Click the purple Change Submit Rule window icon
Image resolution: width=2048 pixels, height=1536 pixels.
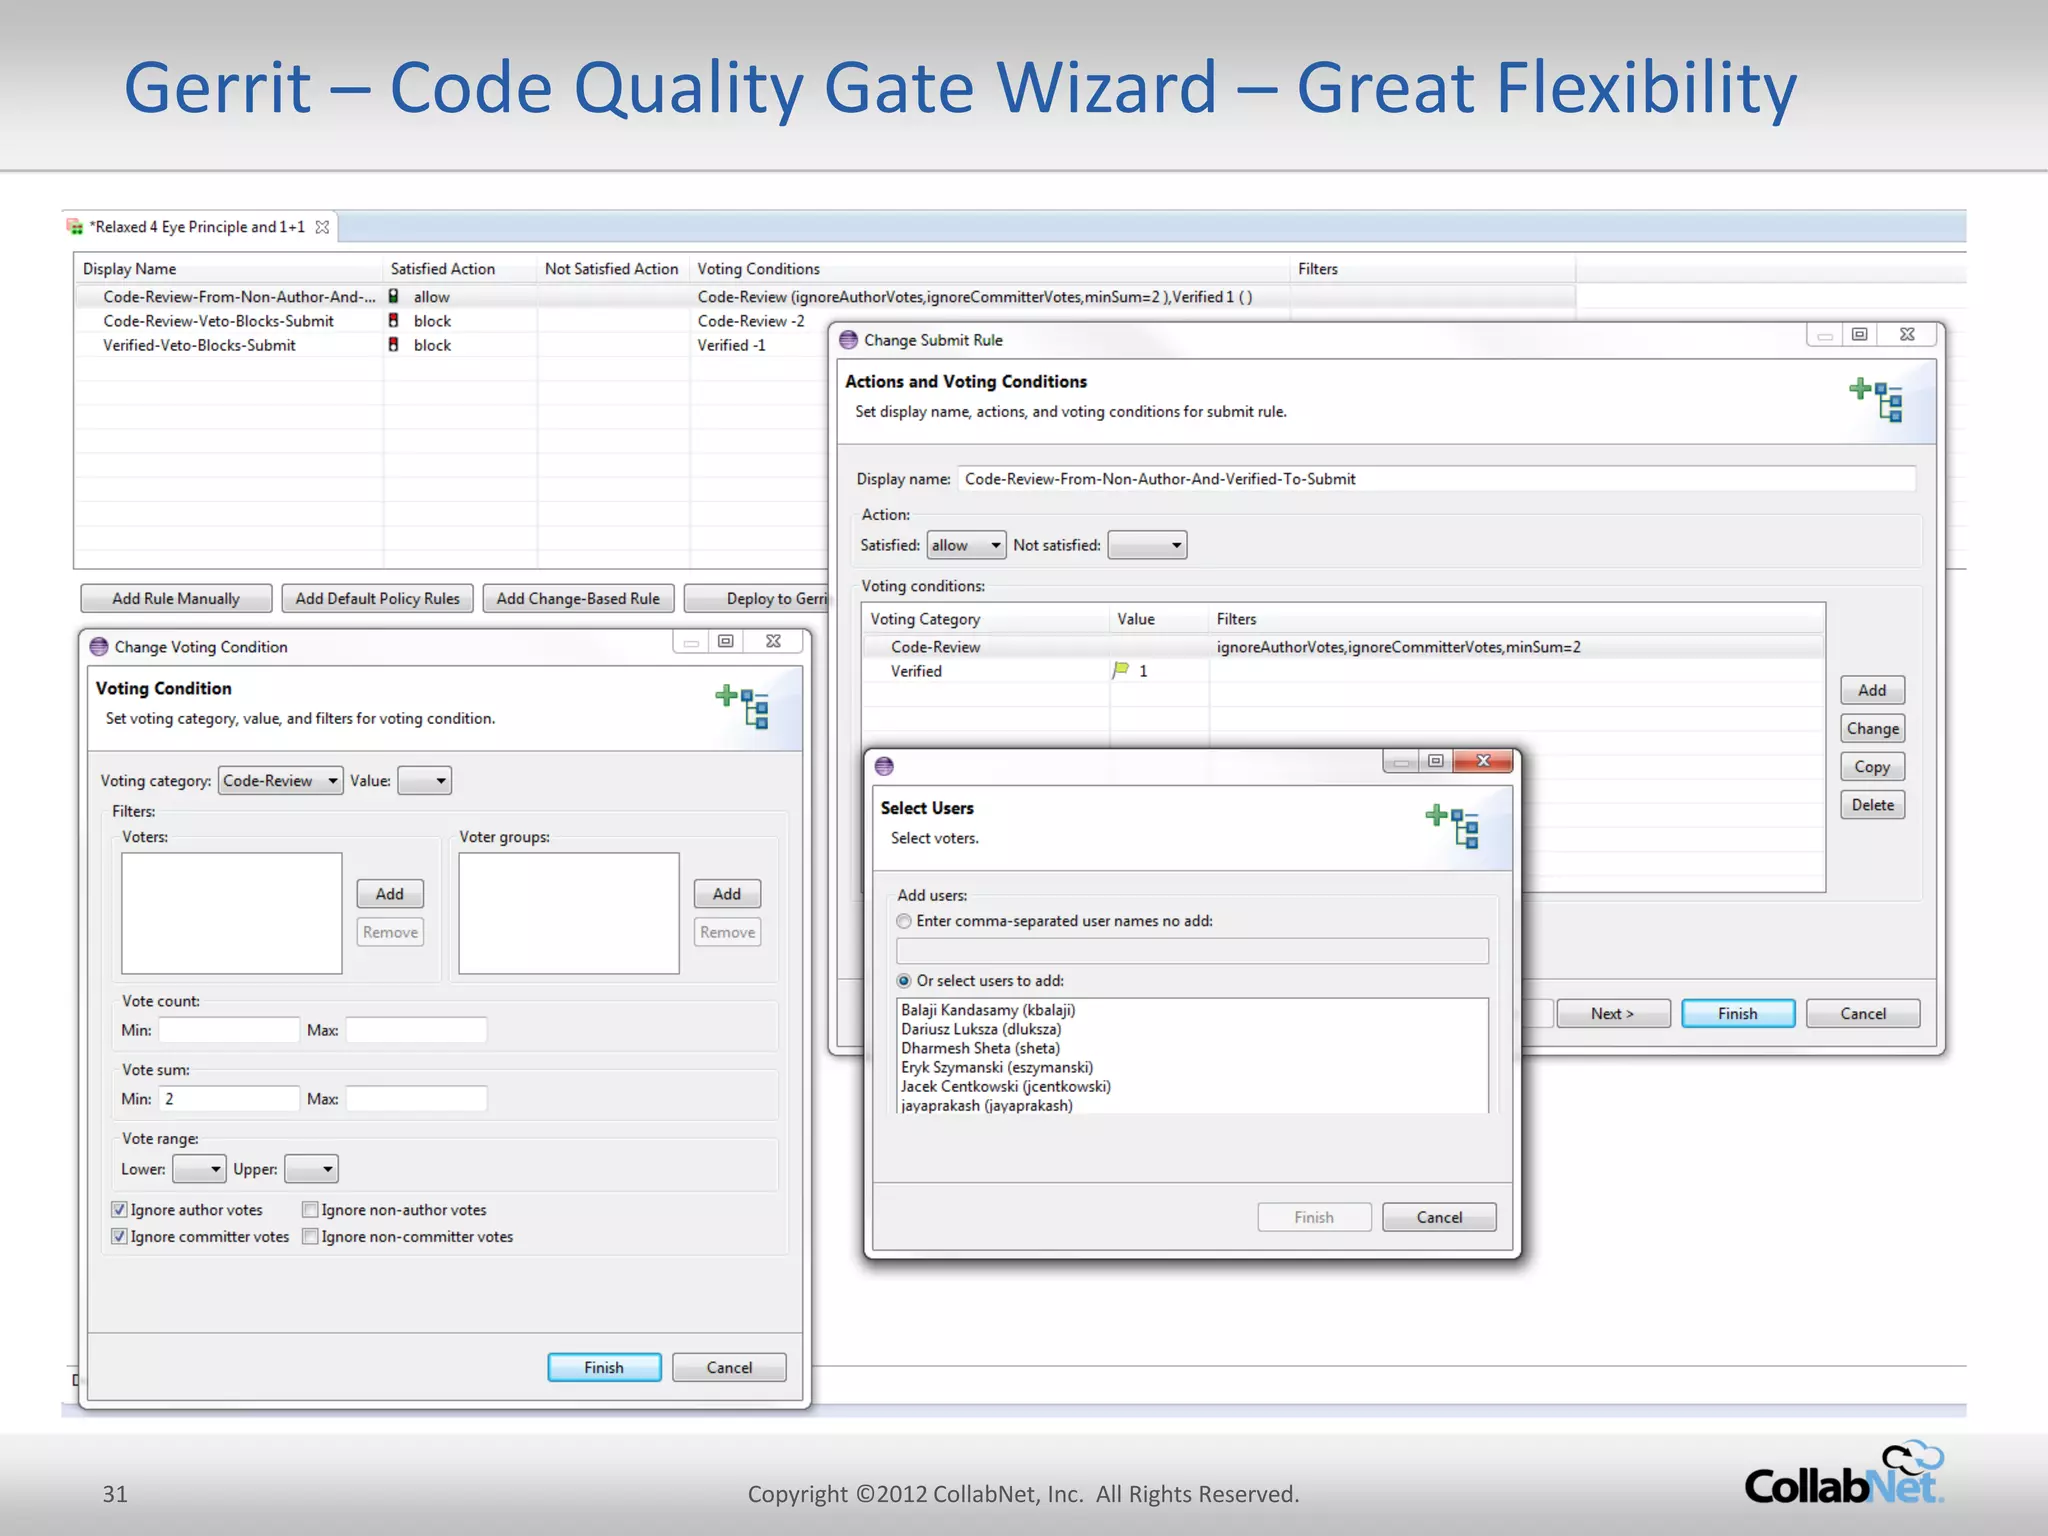click(849, 339)
